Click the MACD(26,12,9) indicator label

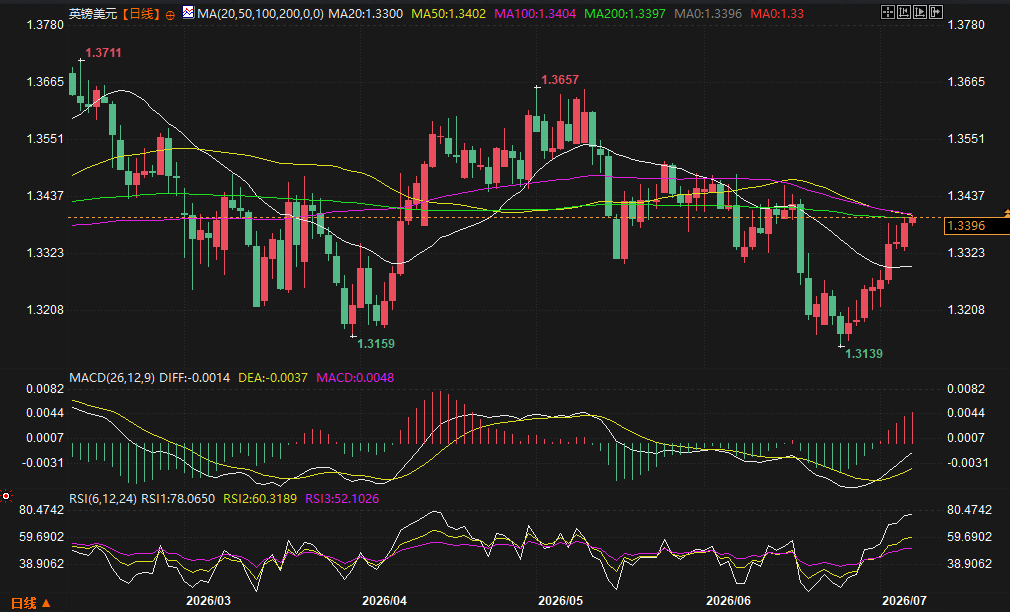point(111,378)
